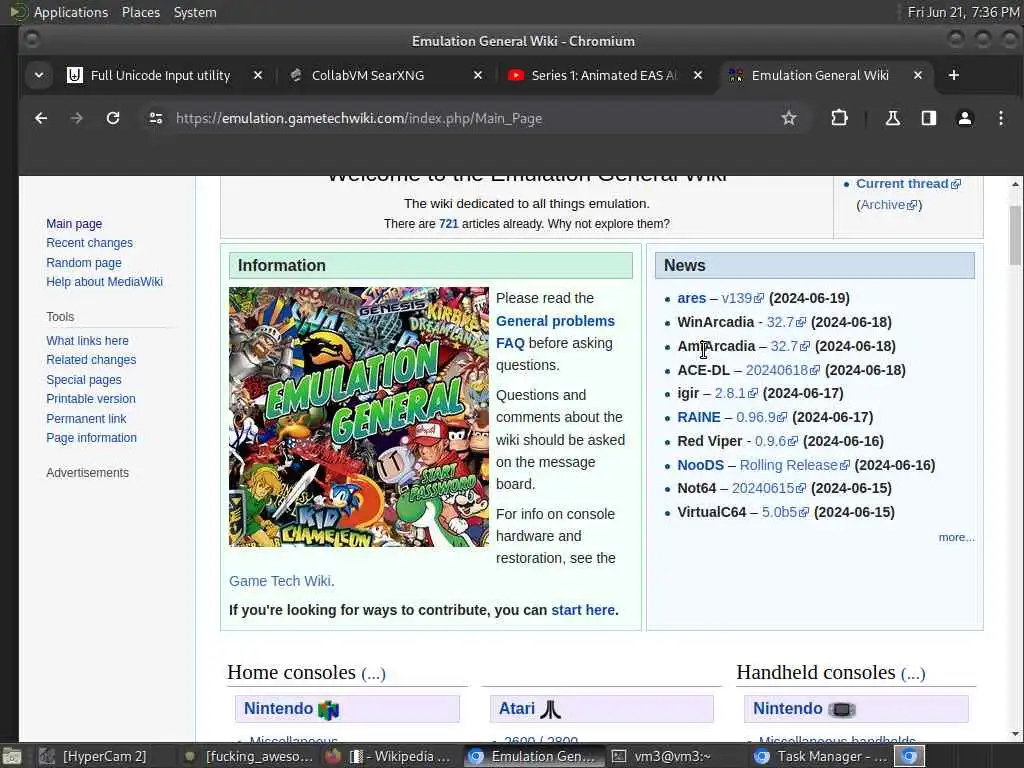Go to a Random page
The image size is (1024, 768).
coord(84,263)
